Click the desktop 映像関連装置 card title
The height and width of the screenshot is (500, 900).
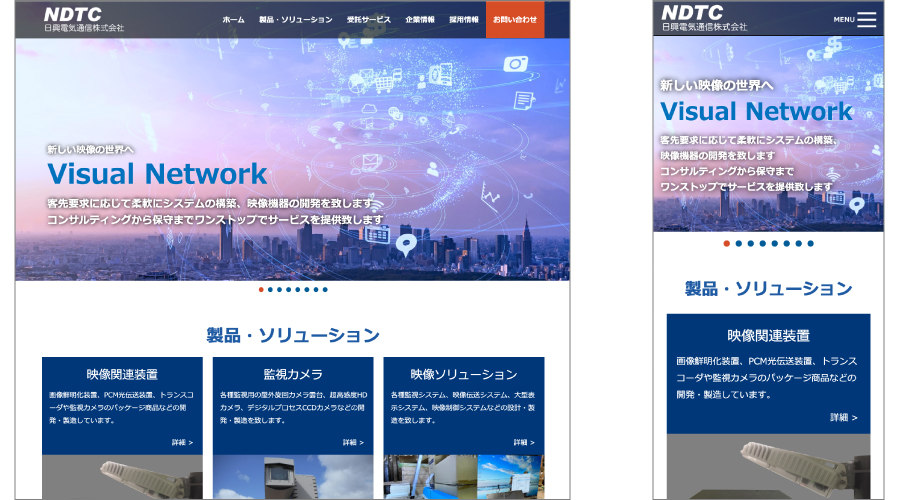point(122,374)
